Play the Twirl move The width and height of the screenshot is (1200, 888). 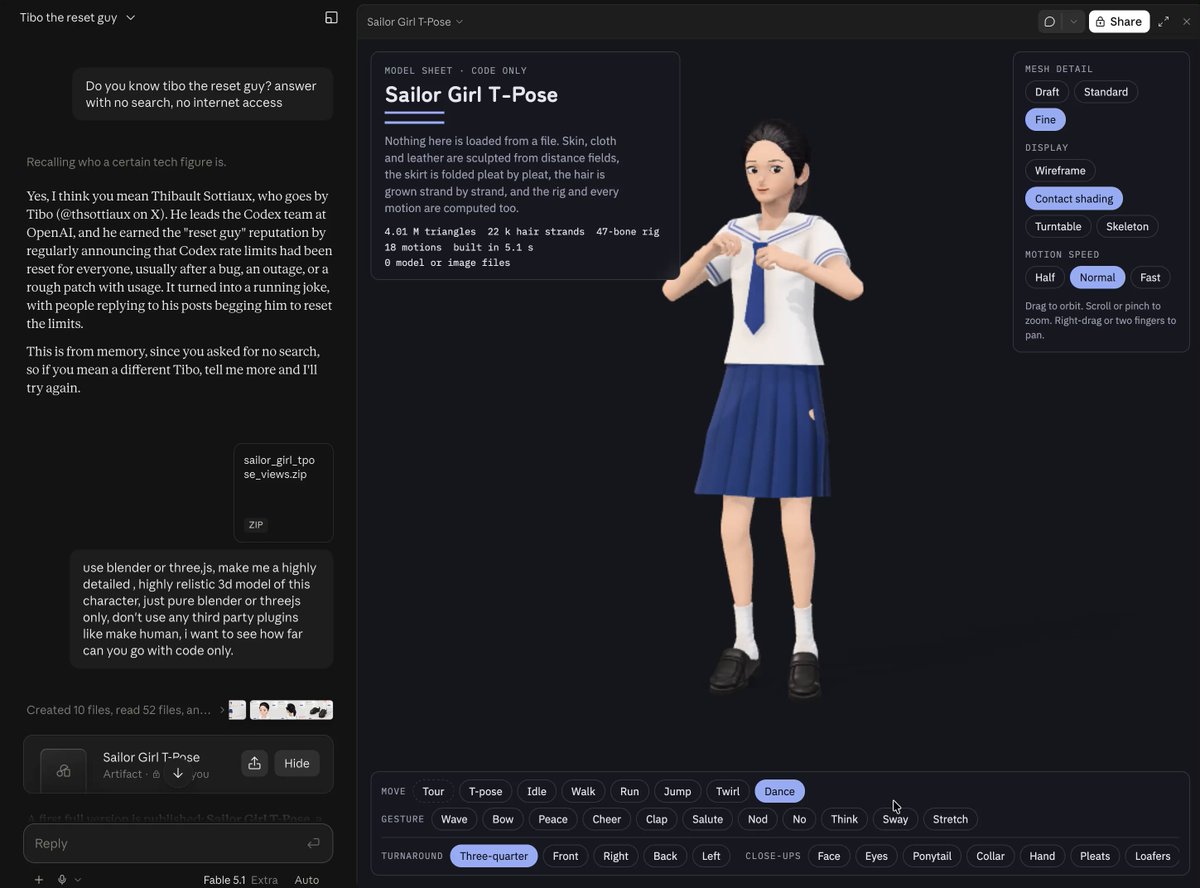click(x=728, y=792)
